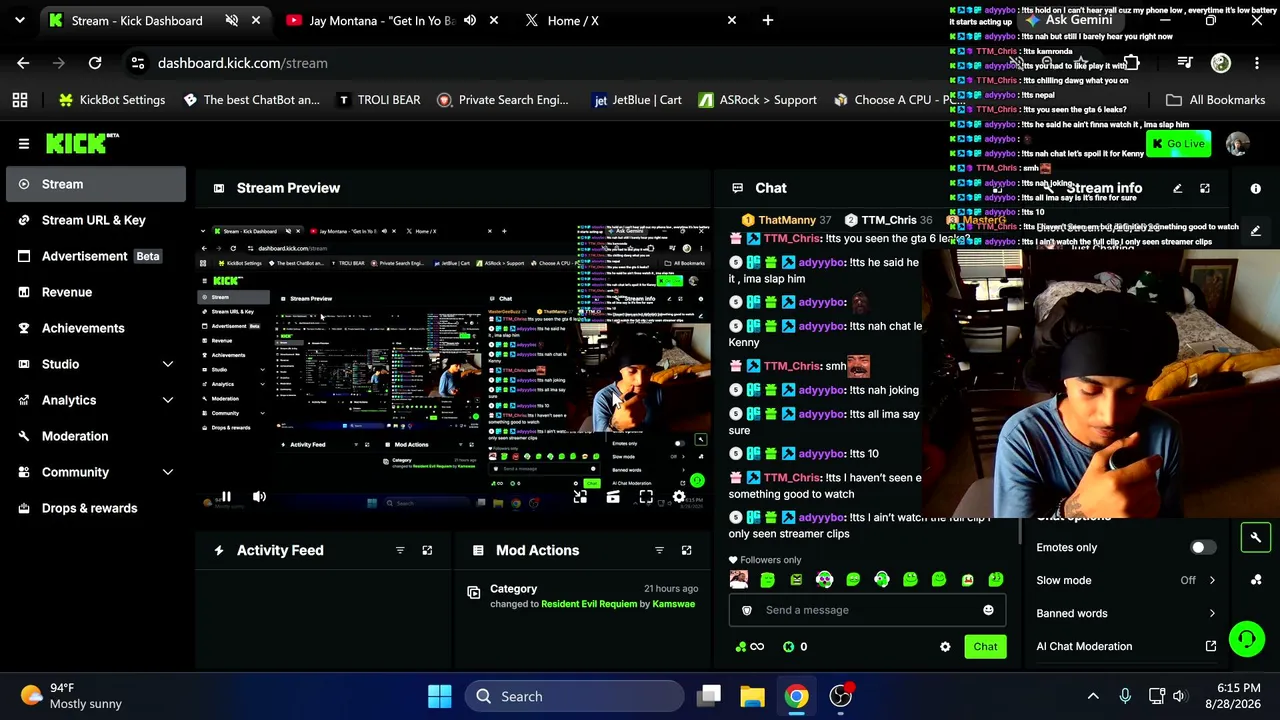Open Stream URL & Key page
The height and width of the screenshot is (720, 1280).
tap(96, 220)
